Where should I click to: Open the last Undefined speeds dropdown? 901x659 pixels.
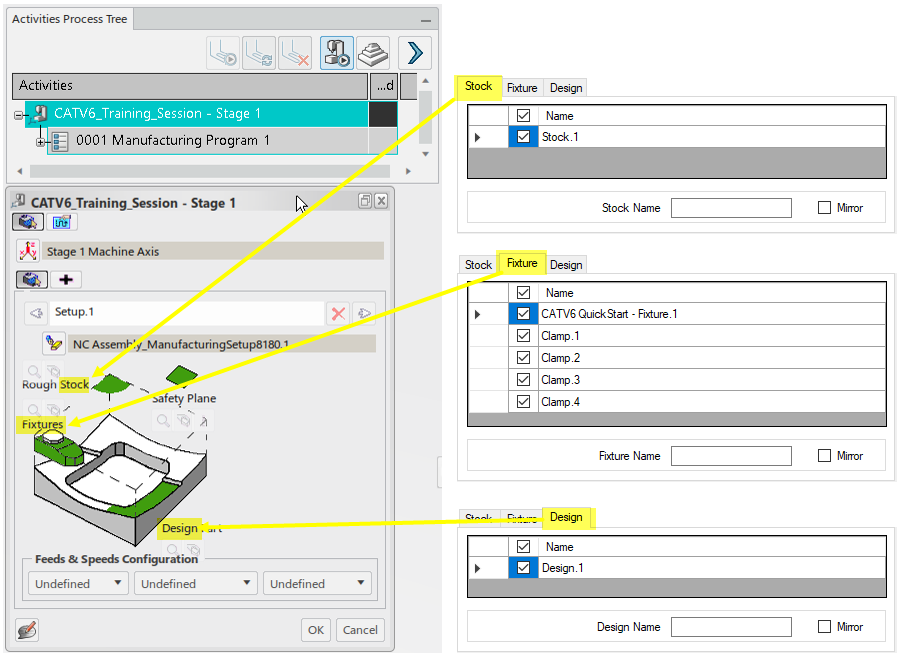pos(317,583)
